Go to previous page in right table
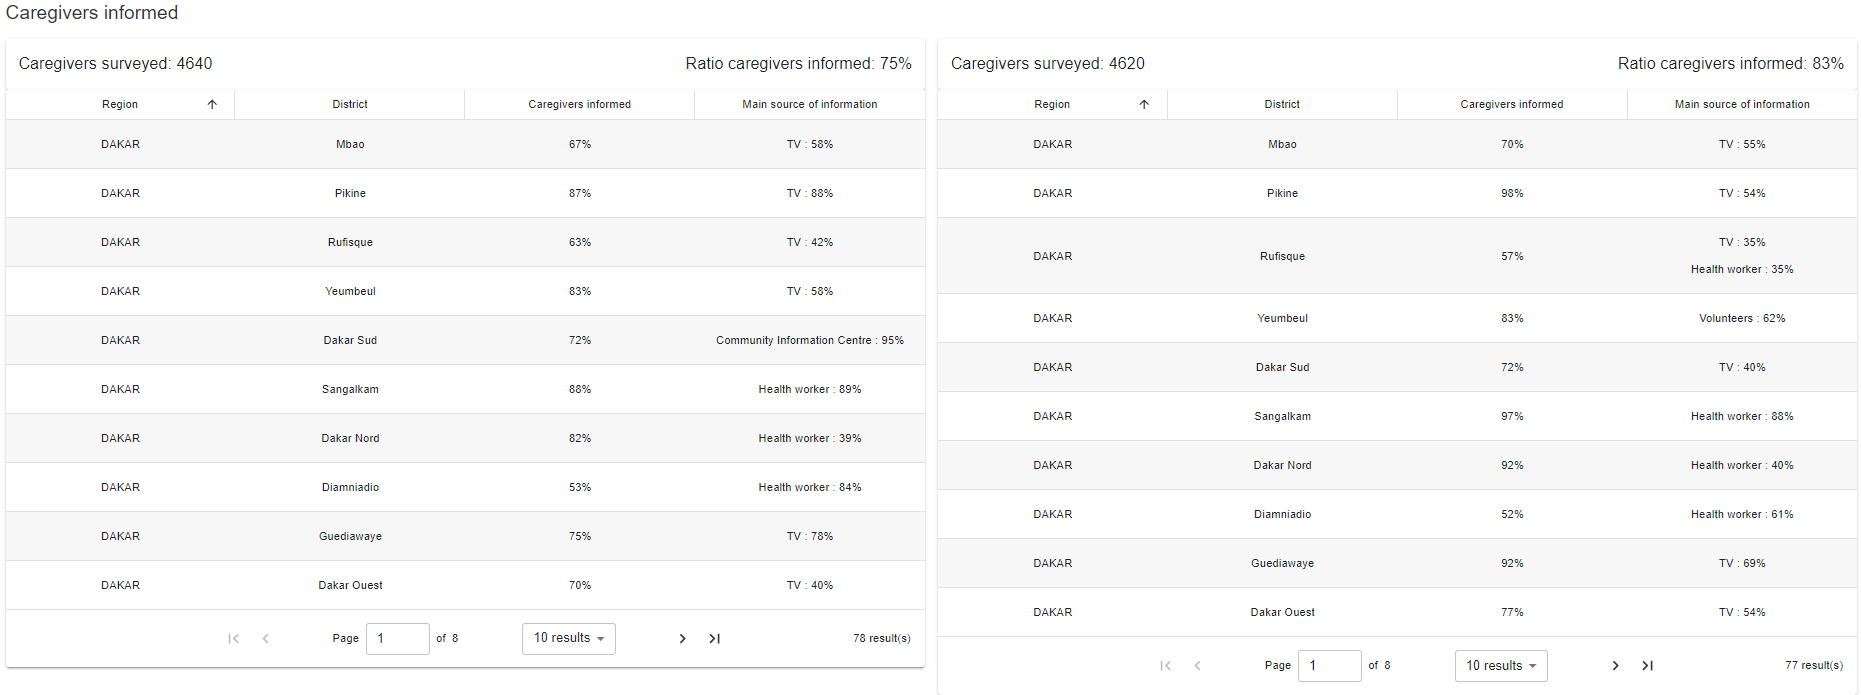This screenshot has width=1861, height=695. [1197, 665]
